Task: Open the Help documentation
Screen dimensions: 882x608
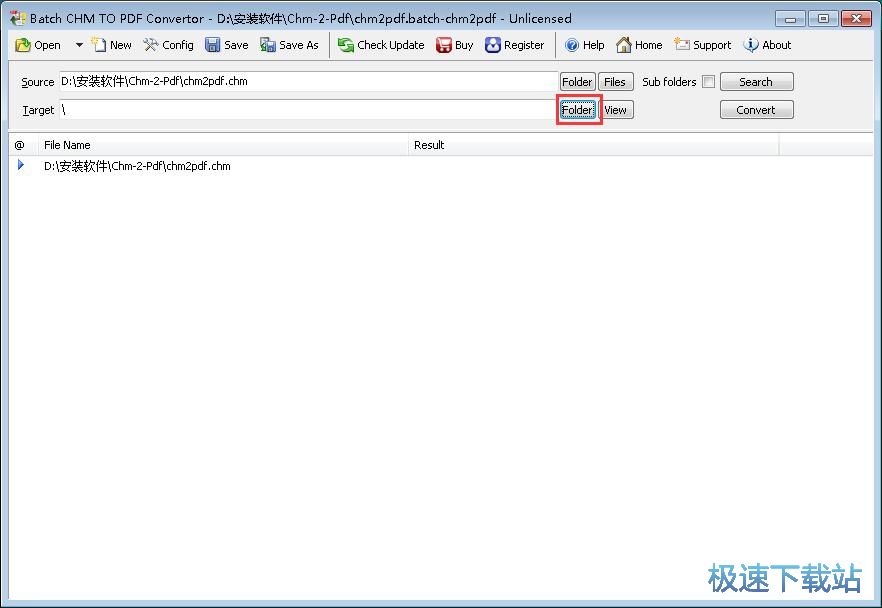Action: point(584,44)
